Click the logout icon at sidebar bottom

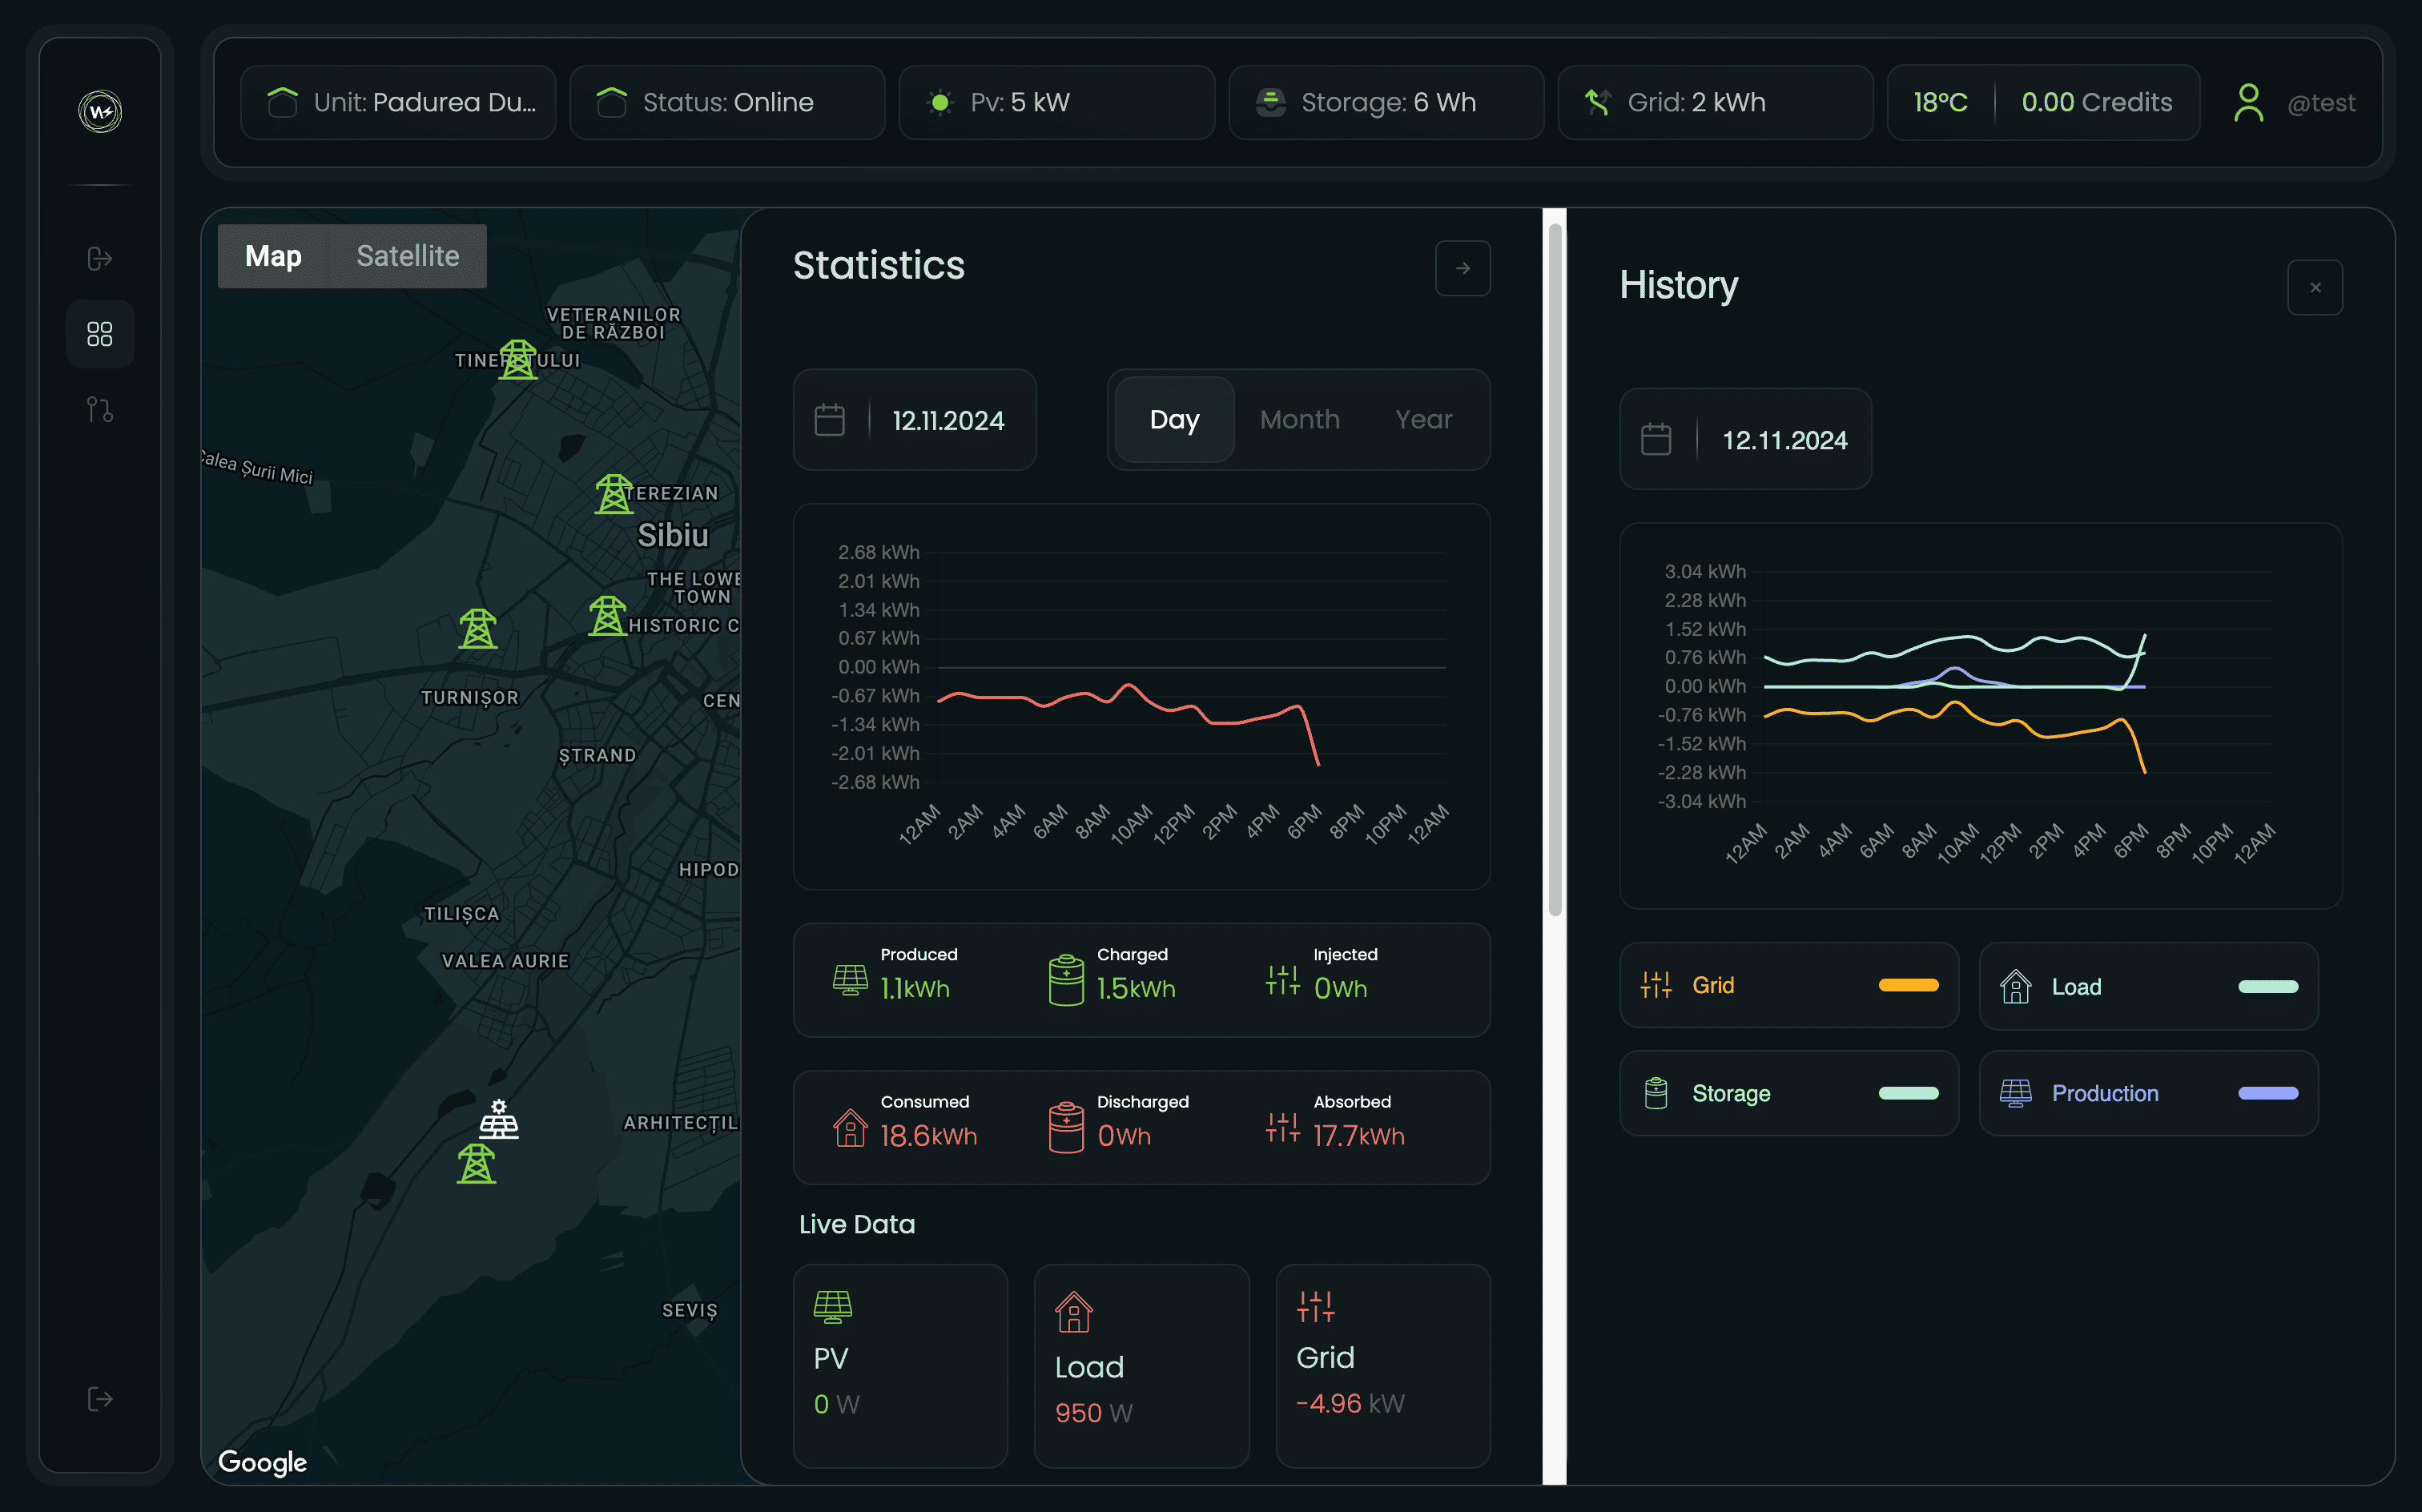tap(99, 1398)
